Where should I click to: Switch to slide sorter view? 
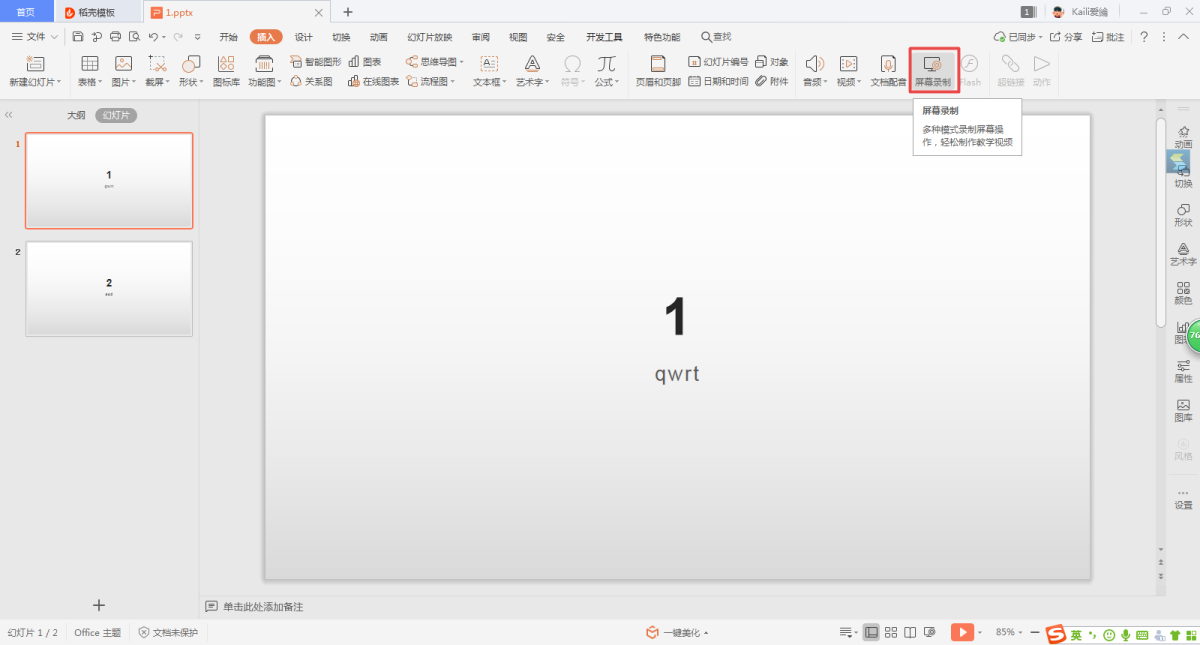[x=891, y=632]
